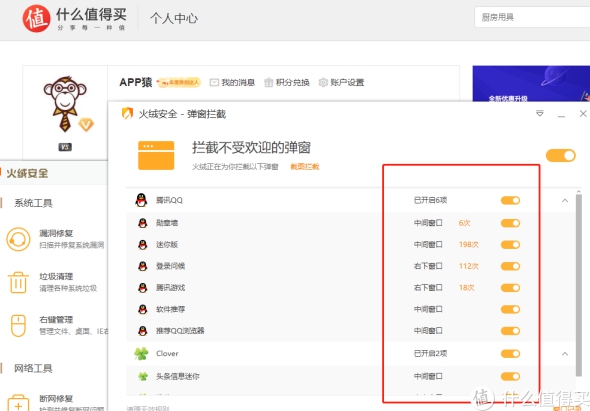Open 我的消息 link

pos(238,82)
